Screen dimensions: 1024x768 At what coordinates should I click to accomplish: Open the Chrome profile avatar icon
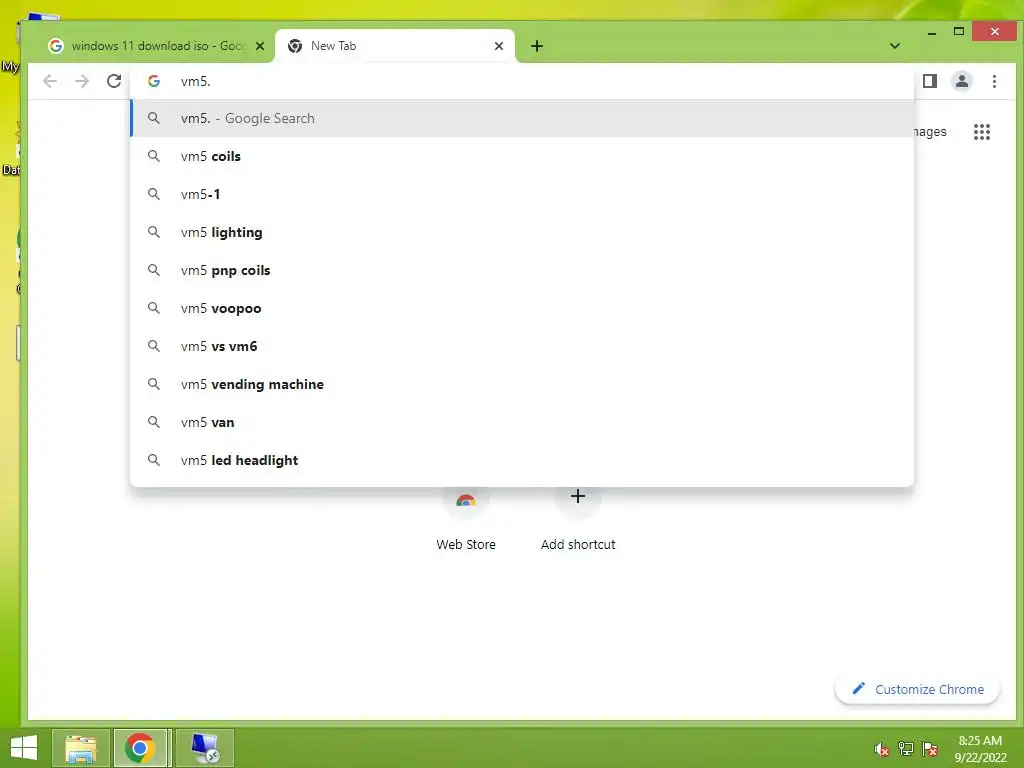point(962,81)
